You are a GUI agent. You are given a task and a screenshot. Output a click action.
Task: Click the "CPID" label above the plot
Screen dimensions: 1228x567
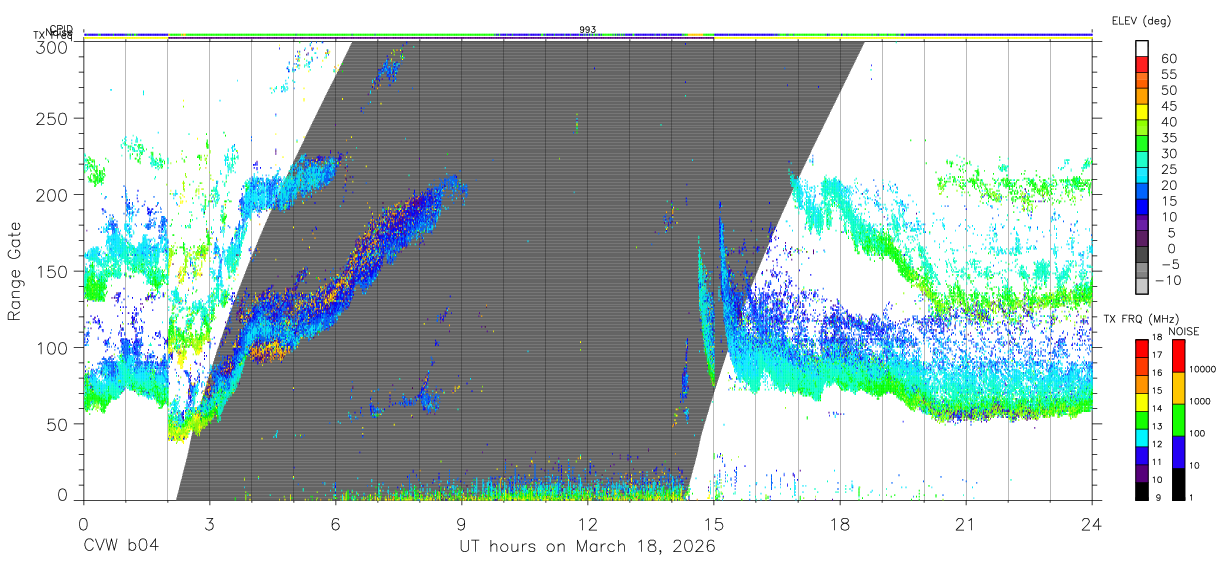62,30
